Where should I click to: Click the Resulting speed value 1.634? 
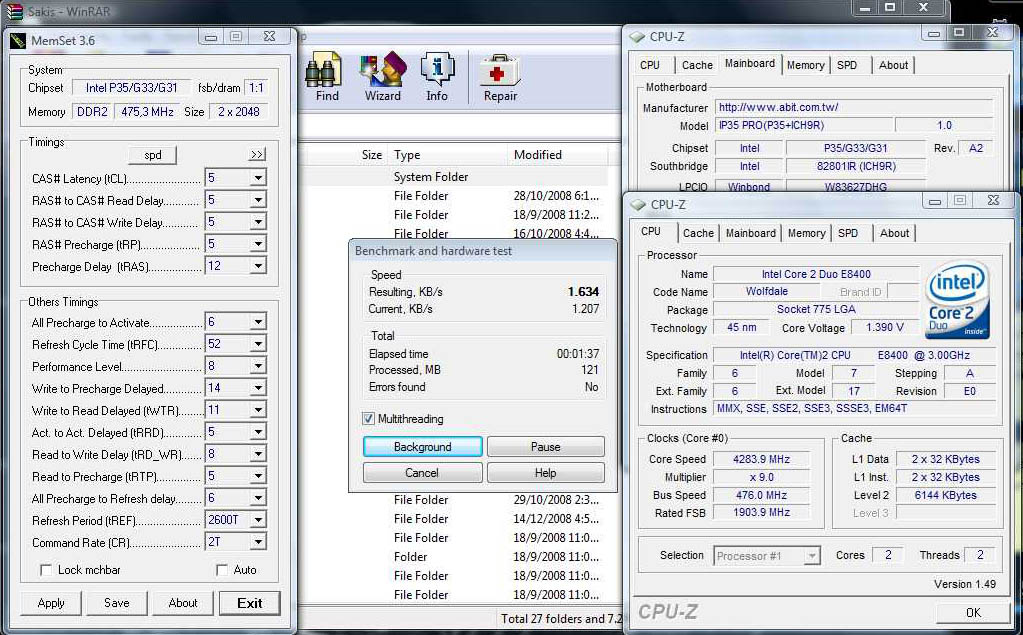[583, 291]
